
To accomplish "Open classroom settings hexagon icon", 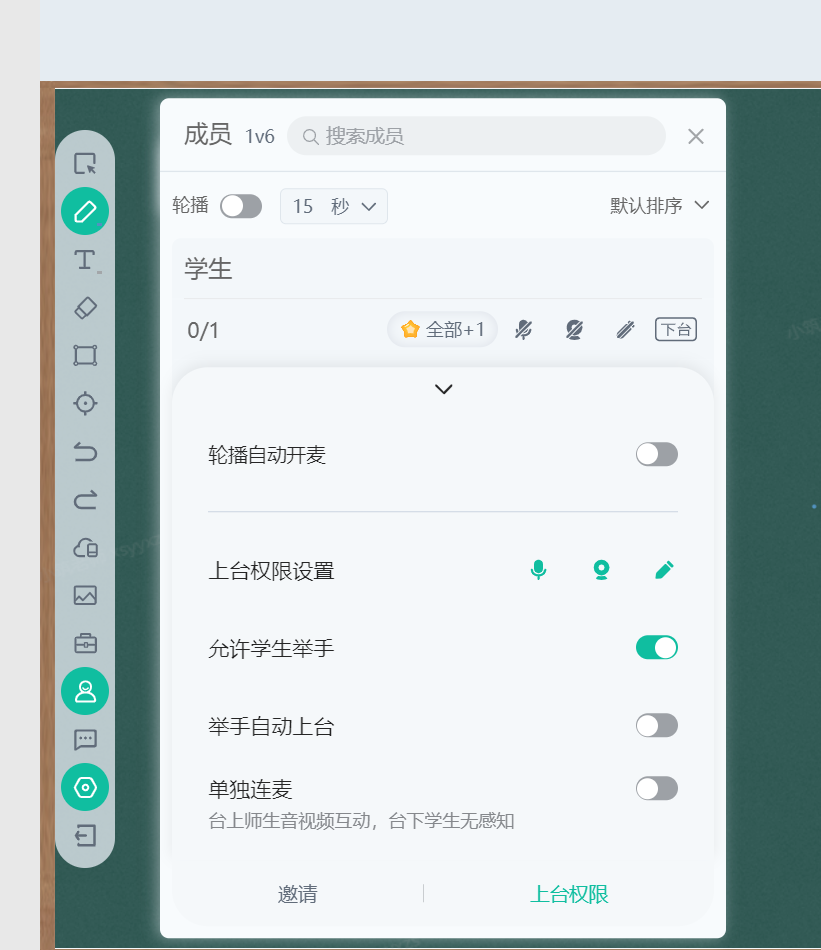I will click(85, 787).
